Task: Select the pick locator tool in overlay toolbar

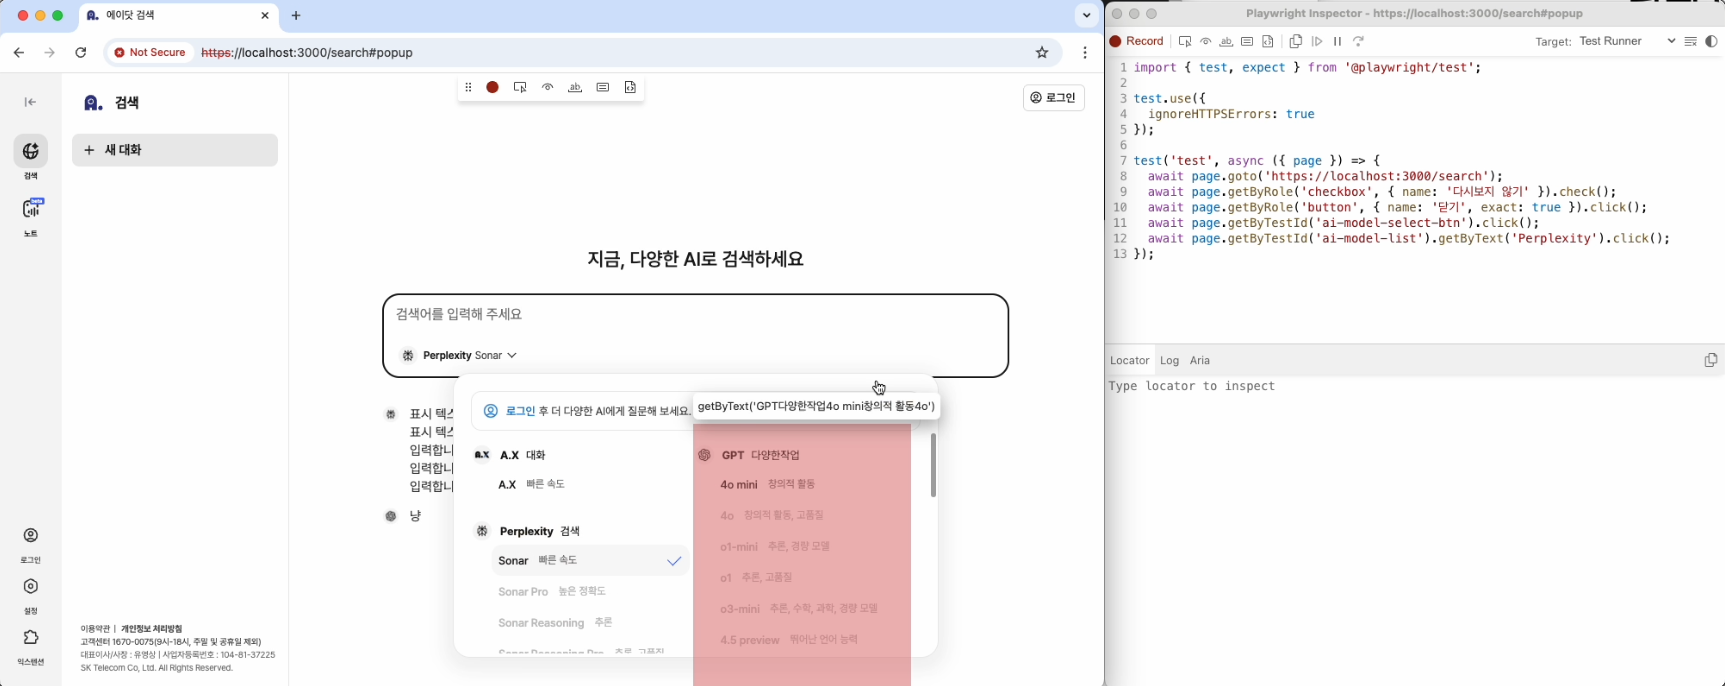Action: [520, 87]
